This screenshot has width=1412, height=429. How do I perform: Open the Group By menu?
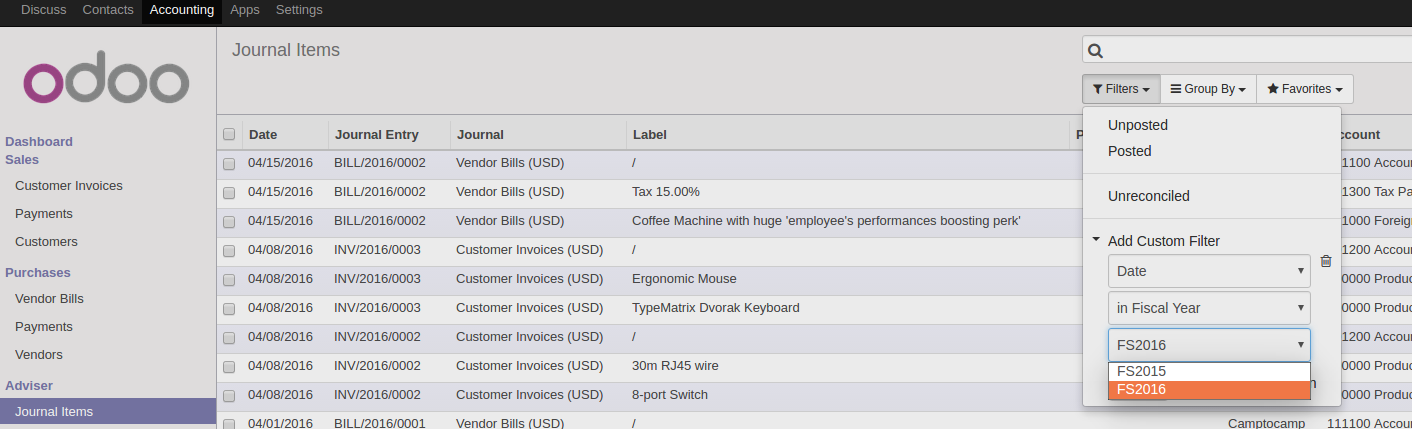tap(1207, 89)
